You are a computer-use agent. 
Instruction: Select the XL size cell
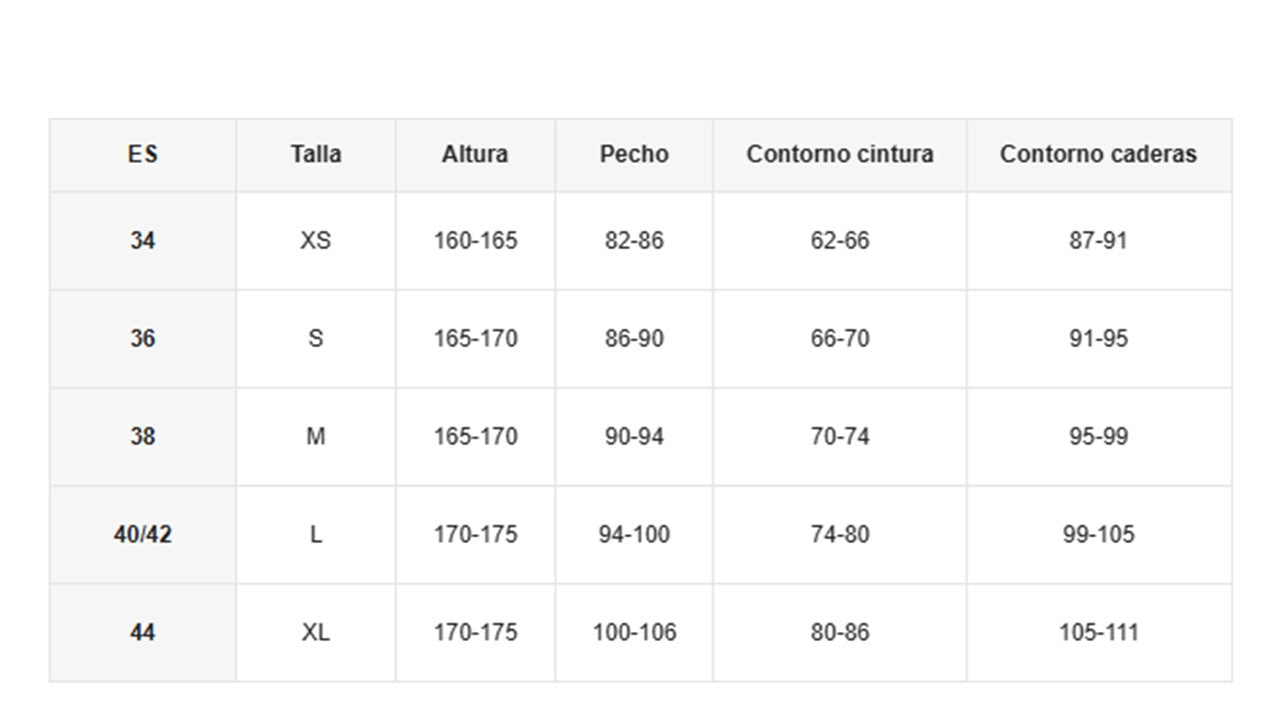(x=316, y=633)
